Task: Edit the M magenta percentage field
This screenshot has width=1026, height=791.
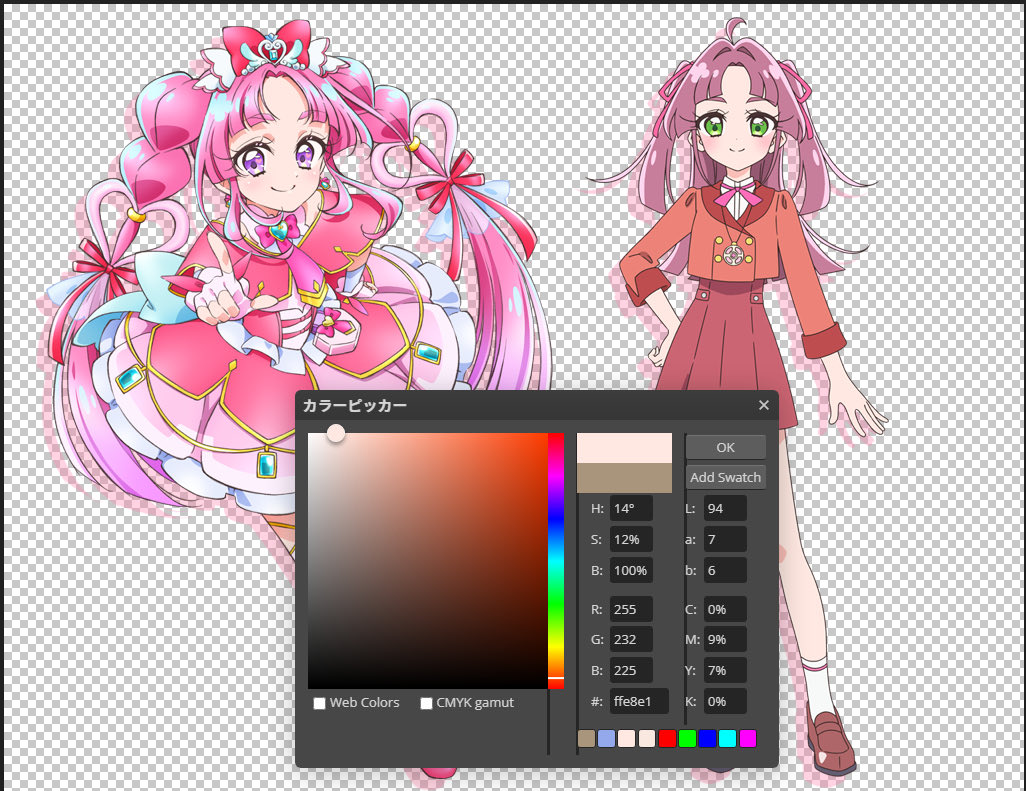Action: [x=725, y=639]
